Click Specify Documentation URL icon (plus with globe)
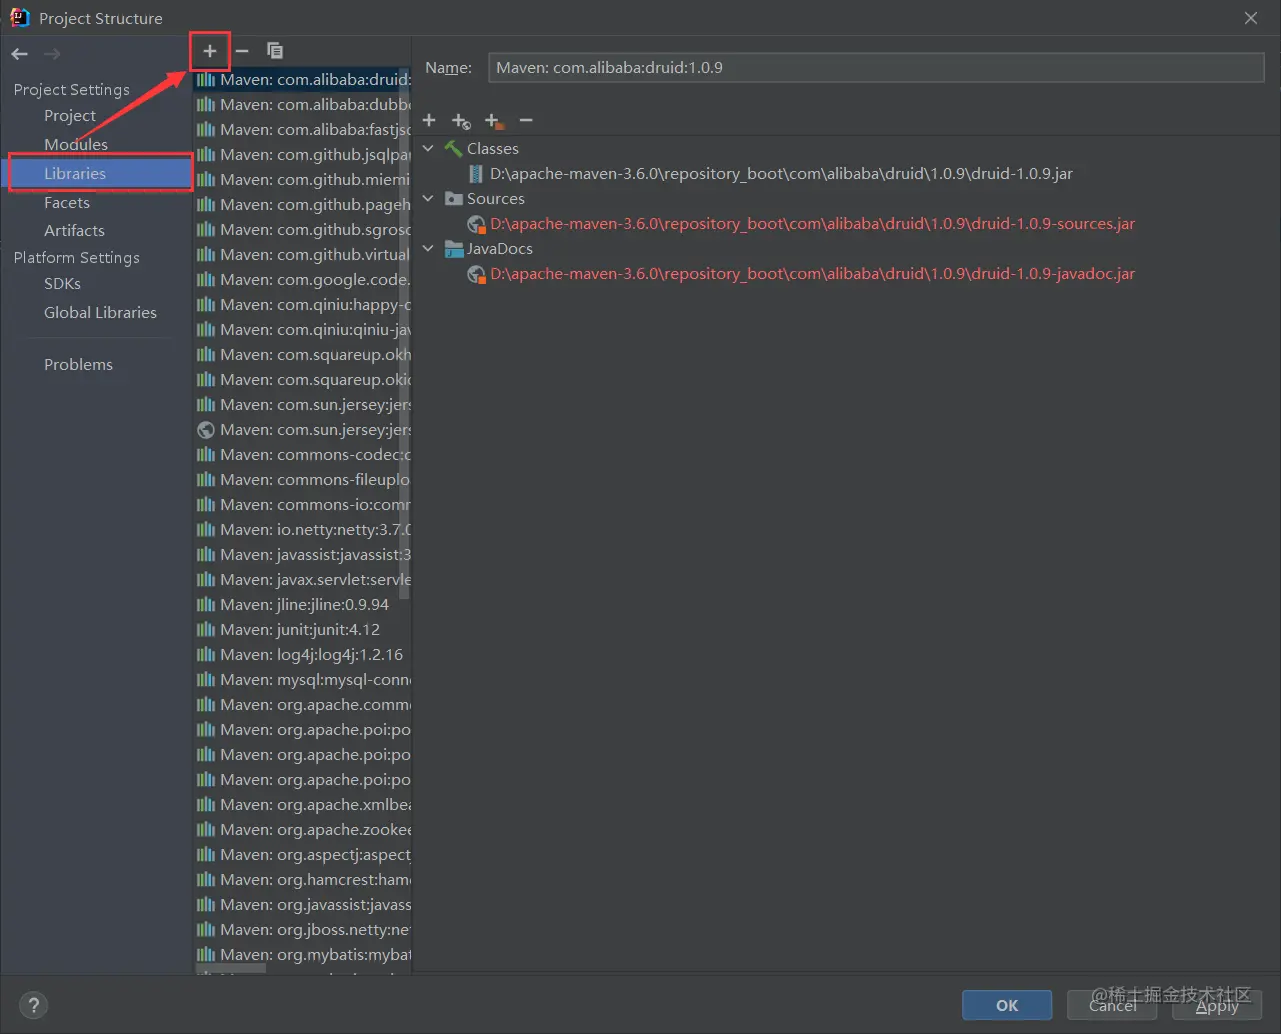Screen dimensions: 1281x1034 (x=461, y=121)
